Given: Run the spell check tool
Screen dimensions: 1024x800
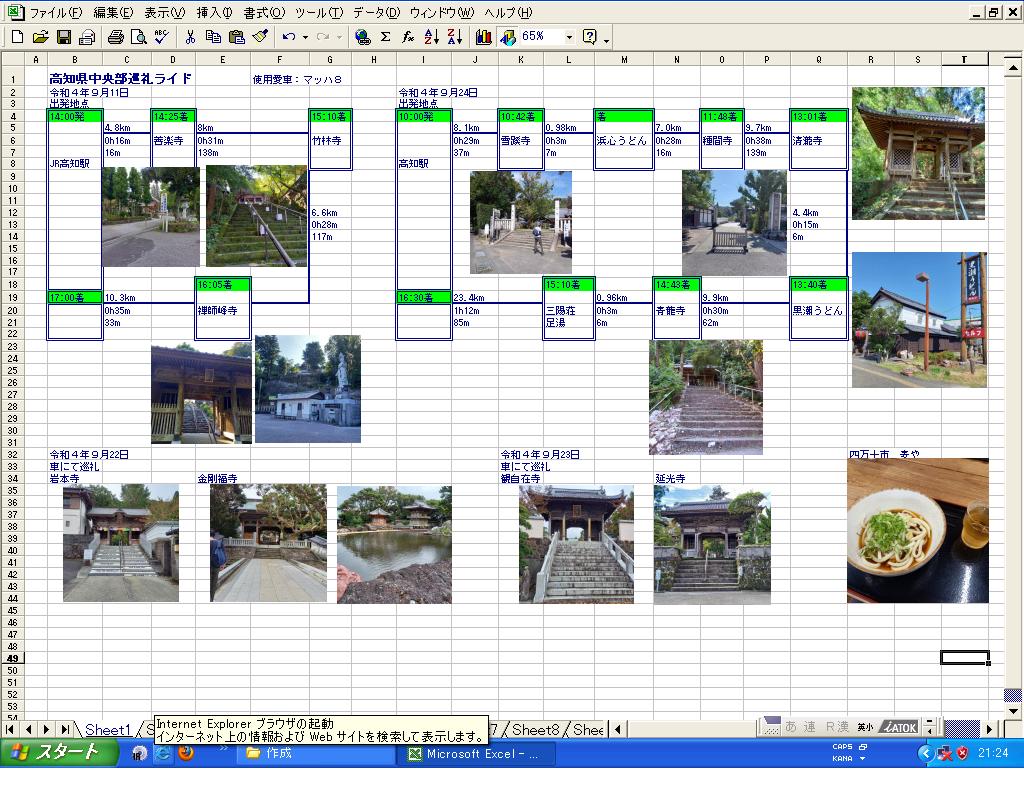Looking at the screenshot, I should pos(161,37).
